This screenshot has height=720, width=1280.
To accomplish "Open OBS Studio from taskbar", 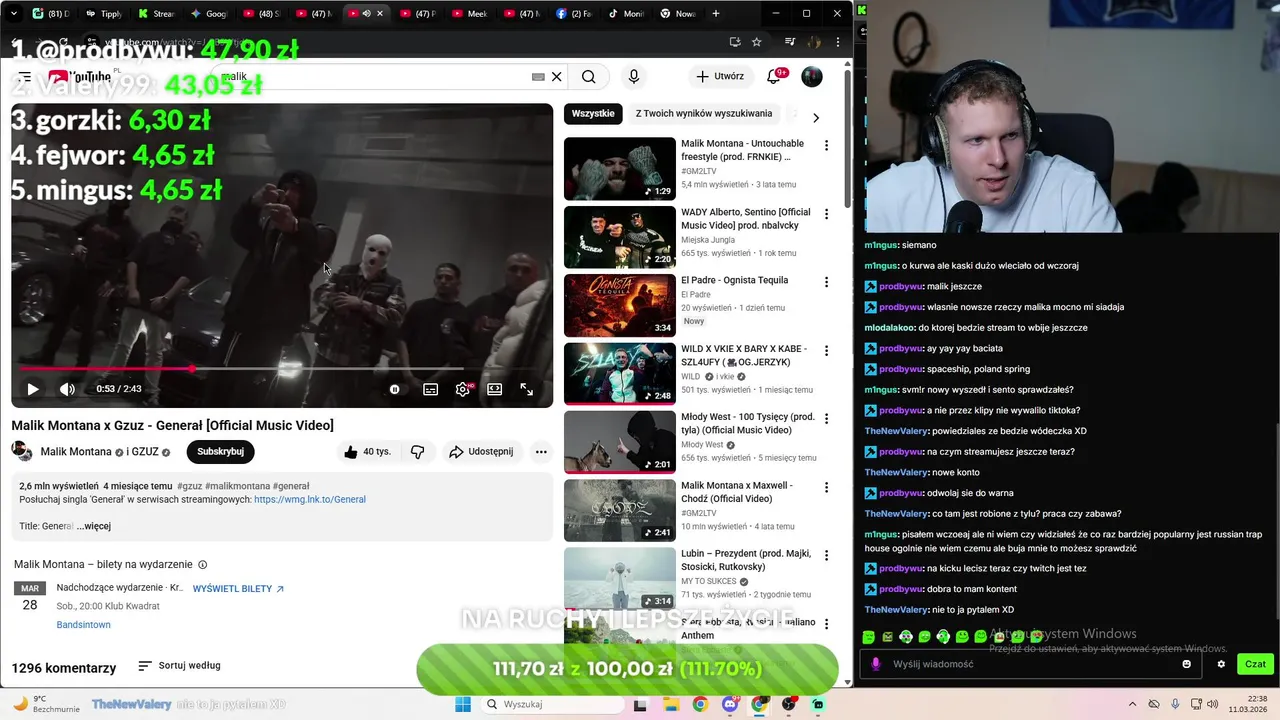I will [789, 705].
